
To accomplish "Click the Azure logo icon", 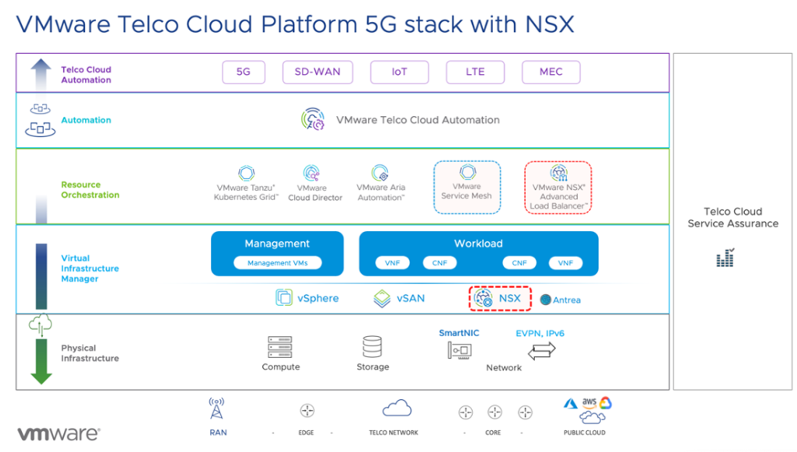I will [570, 404].
